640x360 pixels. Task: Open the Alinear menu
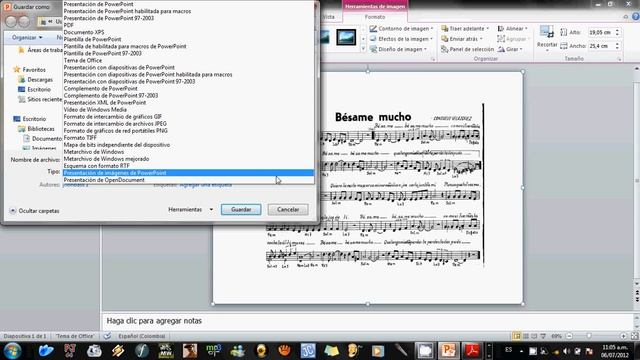(513, 29)
